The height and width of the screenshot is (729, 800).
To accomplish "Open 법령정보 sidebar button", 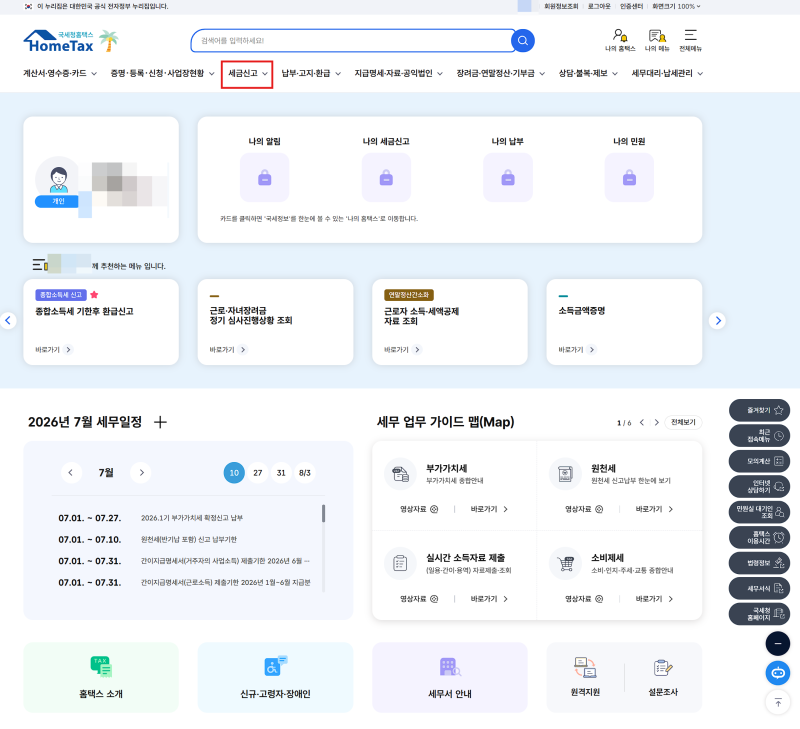I will (759, 563).
